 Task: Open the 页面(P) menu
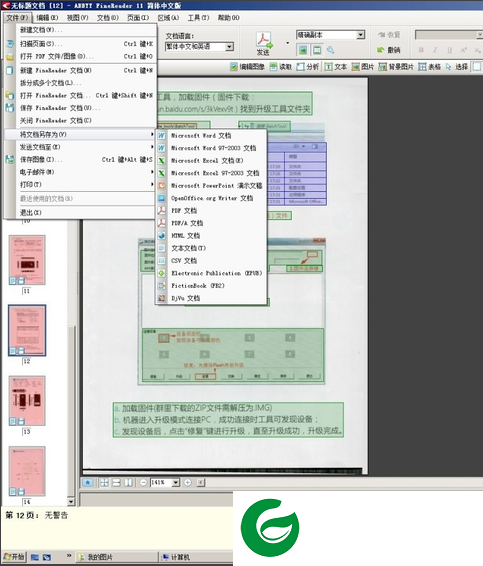tap(138, 17)
